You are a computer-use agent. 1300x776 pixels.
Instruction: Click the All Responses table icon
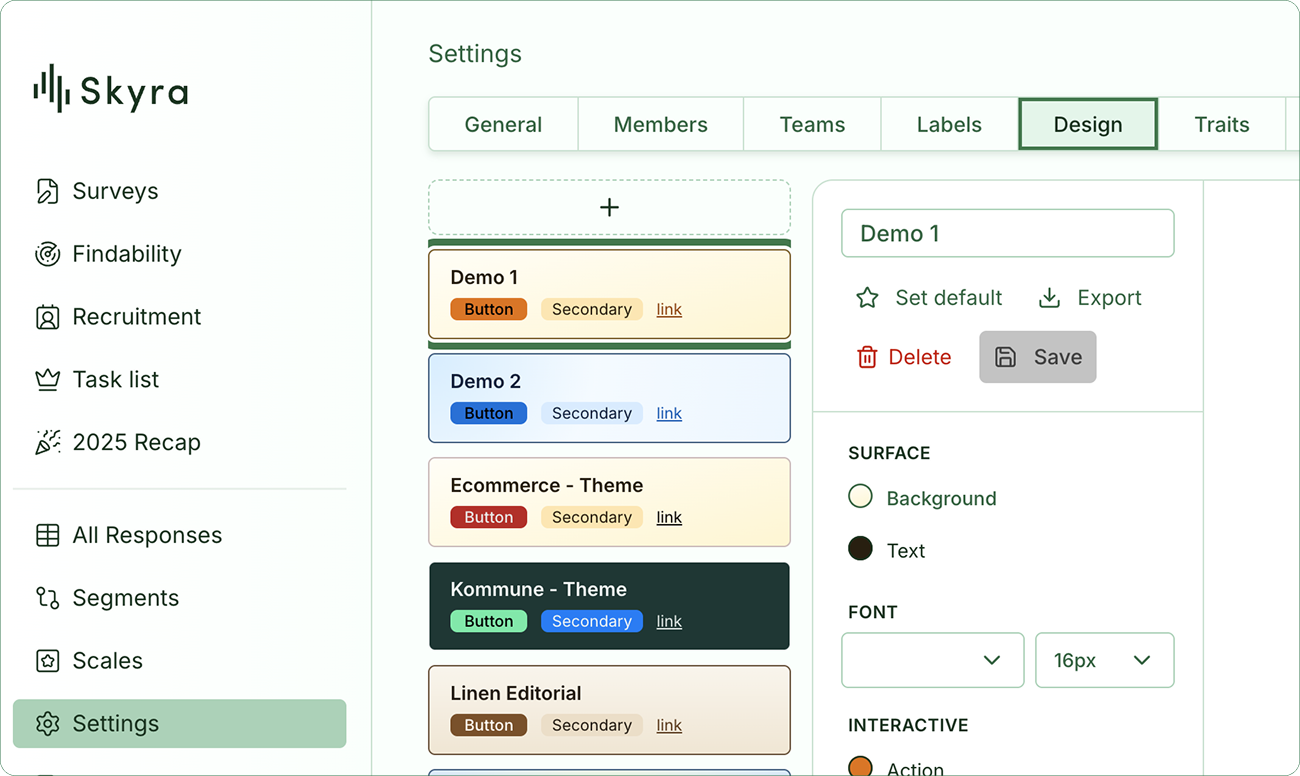[x=47, y=535]
